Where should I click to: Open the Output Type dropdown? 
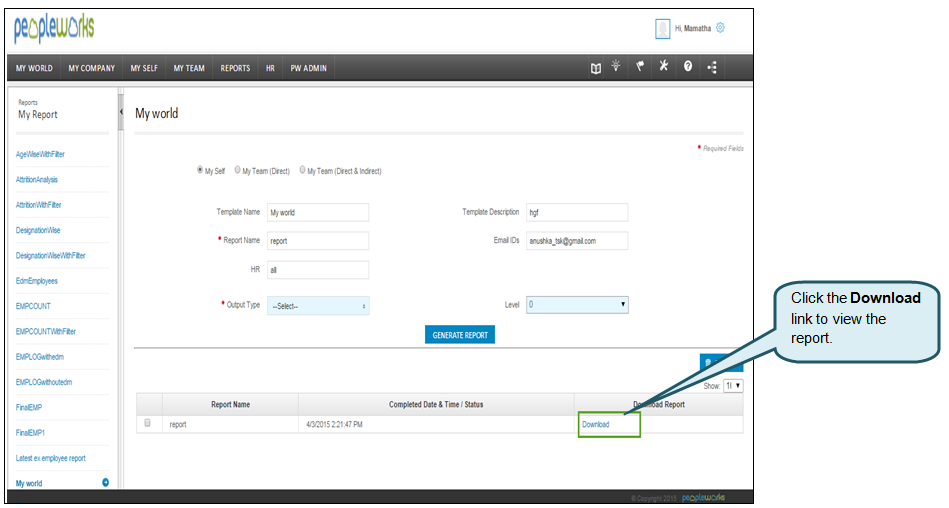(x=318, y=306)
